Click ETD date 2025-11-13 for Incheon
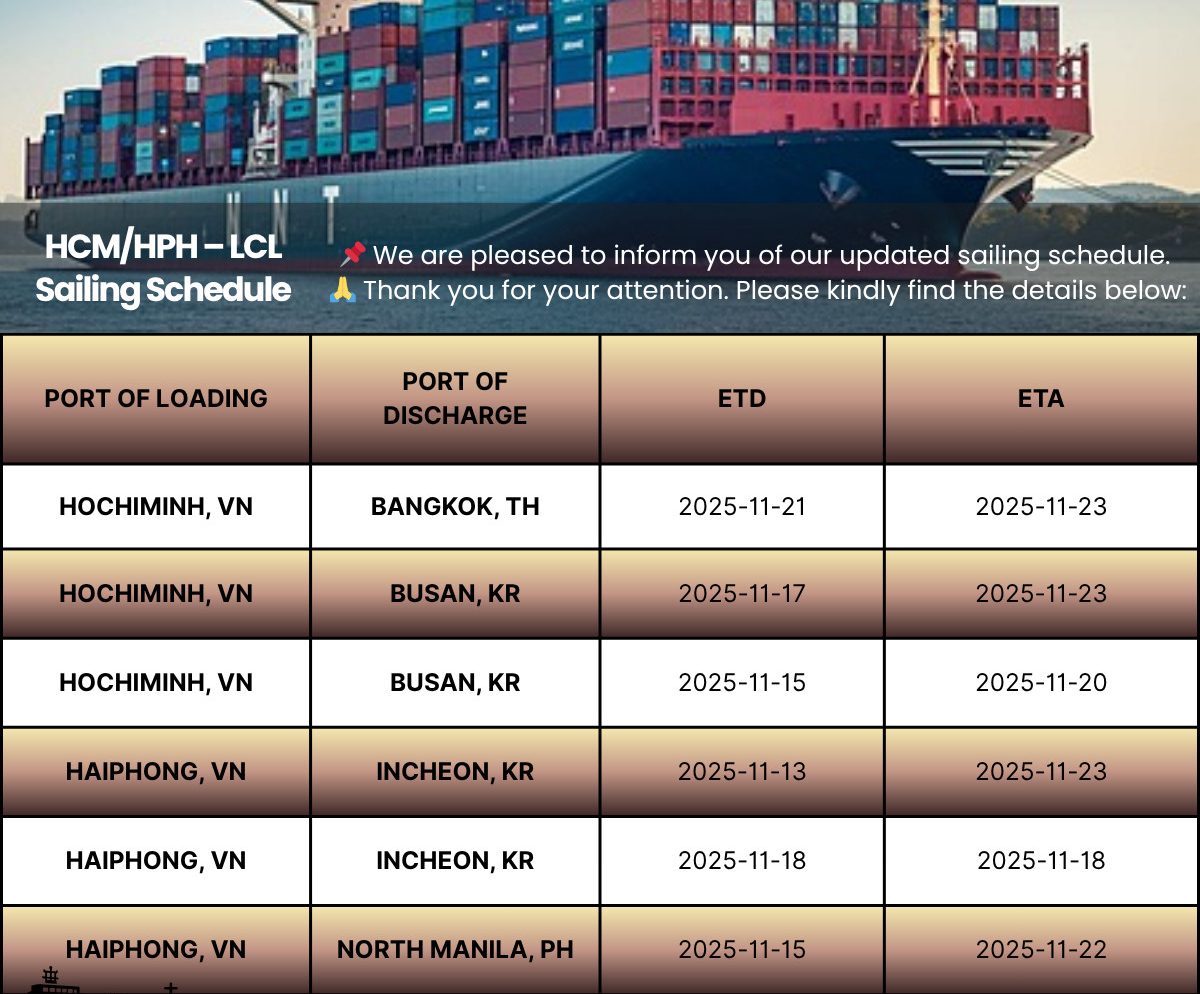 pyautogui.click(x=742, y=771)
